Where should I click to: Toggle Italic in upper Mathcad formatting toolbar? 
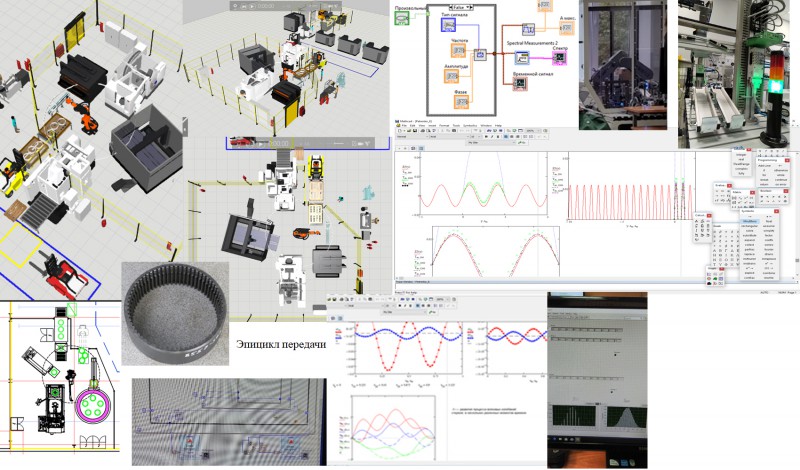[492, 137]
